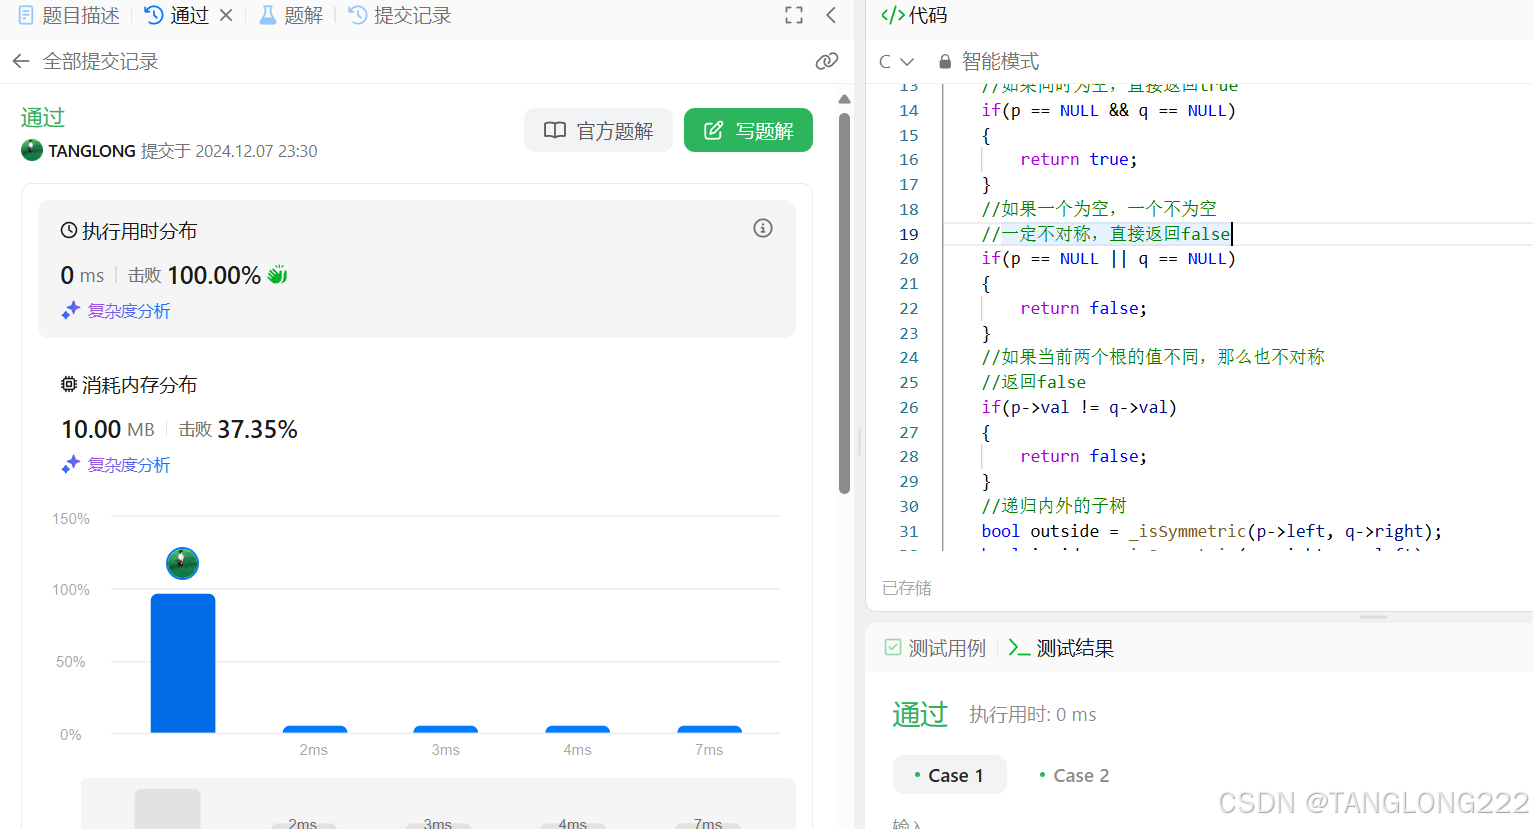This screenshot has width=1533, height=829.
Task: Click the clapping hands icon beside 100.00%
Action: tap(277, 275)
